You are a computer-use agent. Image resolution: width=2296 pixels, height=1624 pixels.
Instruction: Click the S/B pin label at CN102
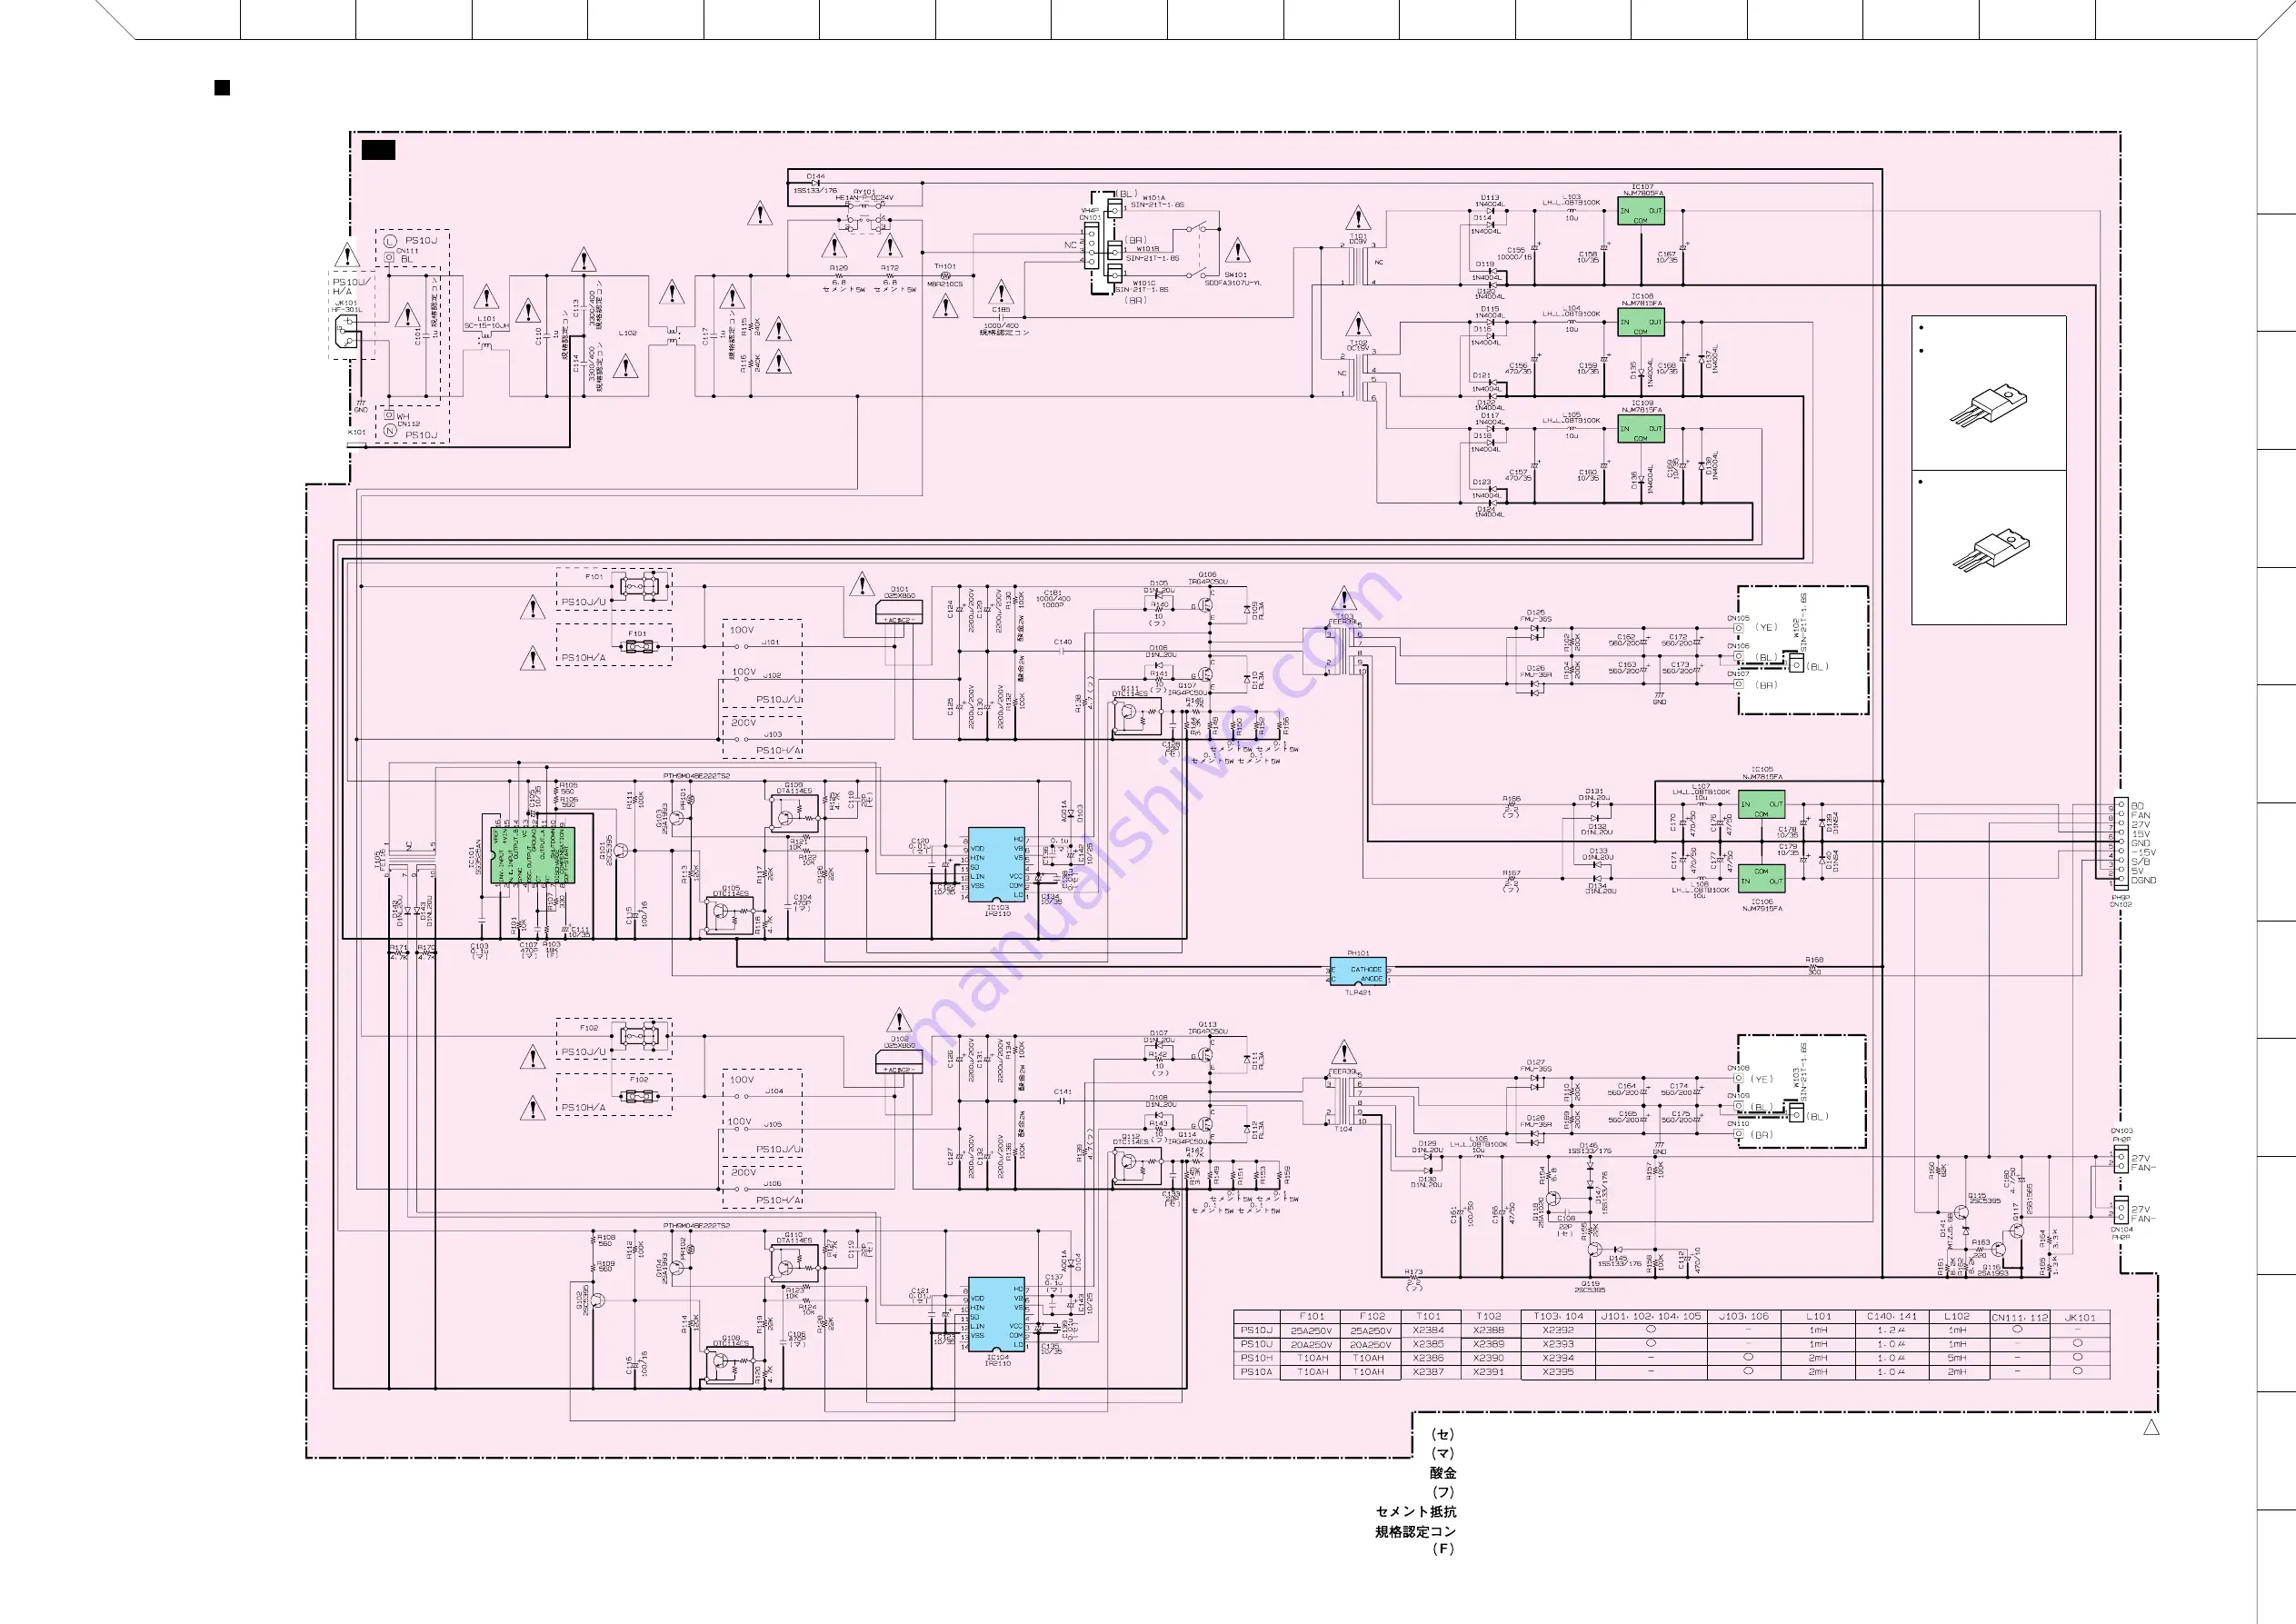coord(2140,861)
